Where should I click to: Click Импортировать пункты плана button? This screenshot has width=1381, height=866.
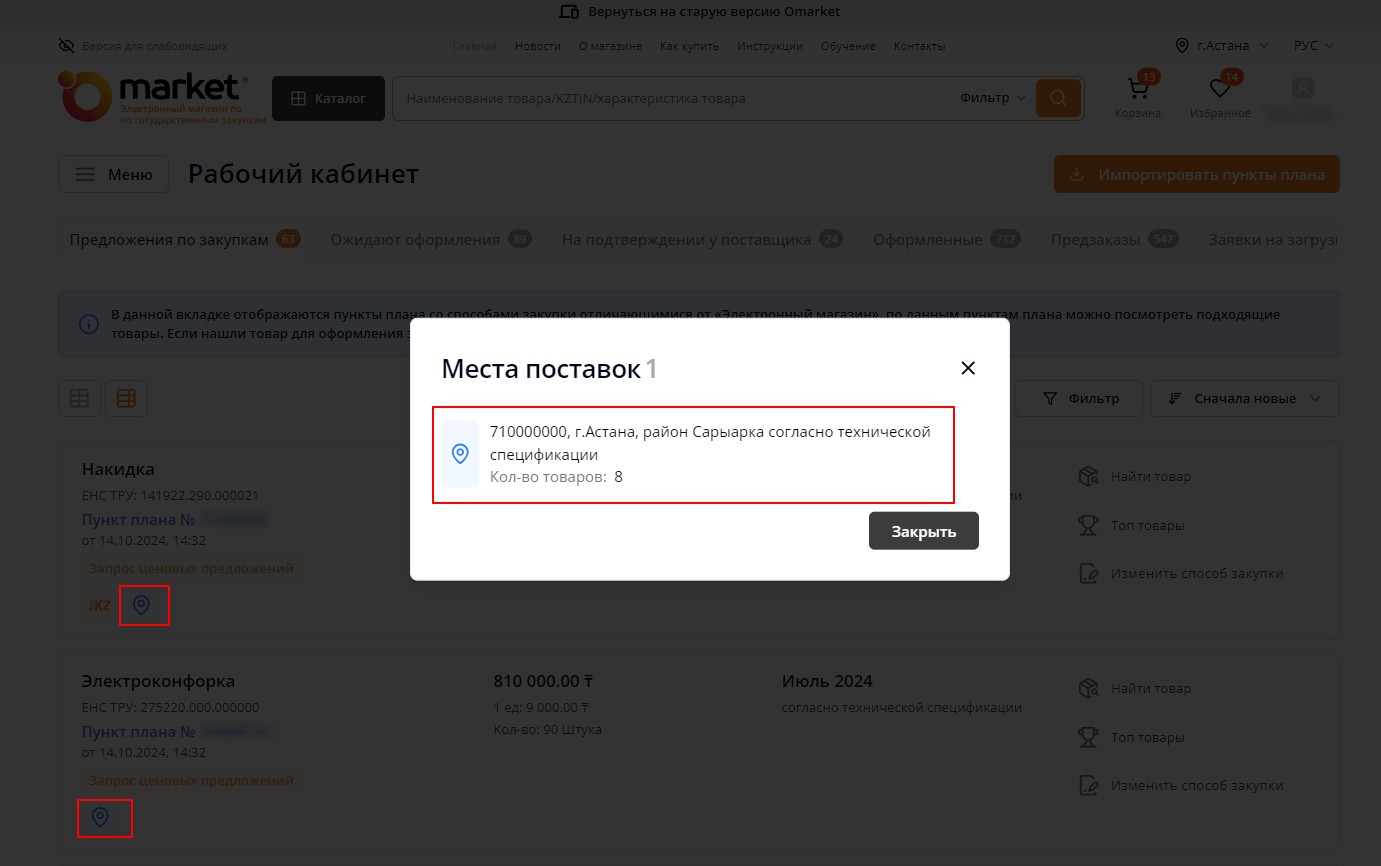click(1196, 175)
